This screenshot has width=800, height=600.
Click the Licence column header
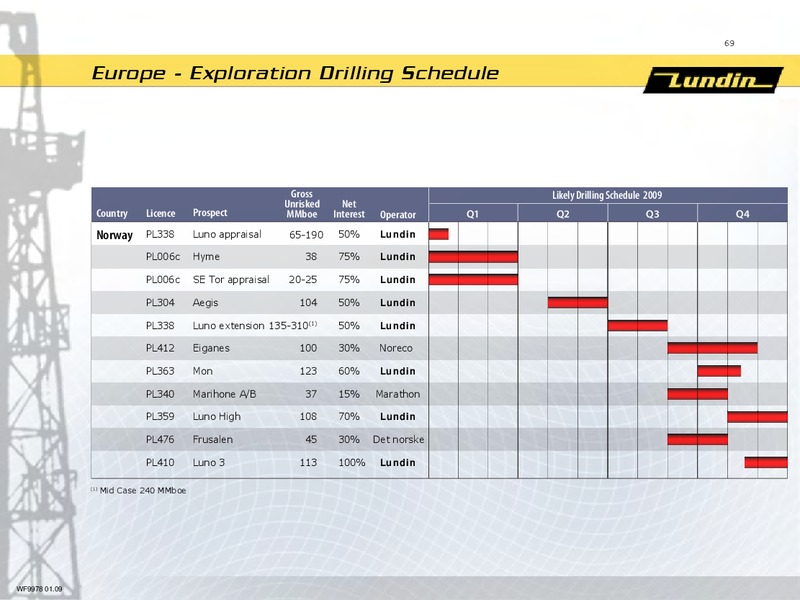point(161,213)
